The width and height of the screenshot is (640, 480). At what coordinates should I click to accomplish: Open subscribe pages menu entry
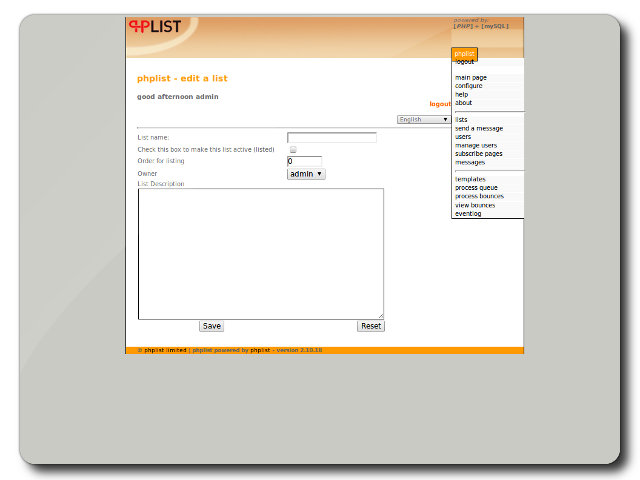click(x=479, y=154)
